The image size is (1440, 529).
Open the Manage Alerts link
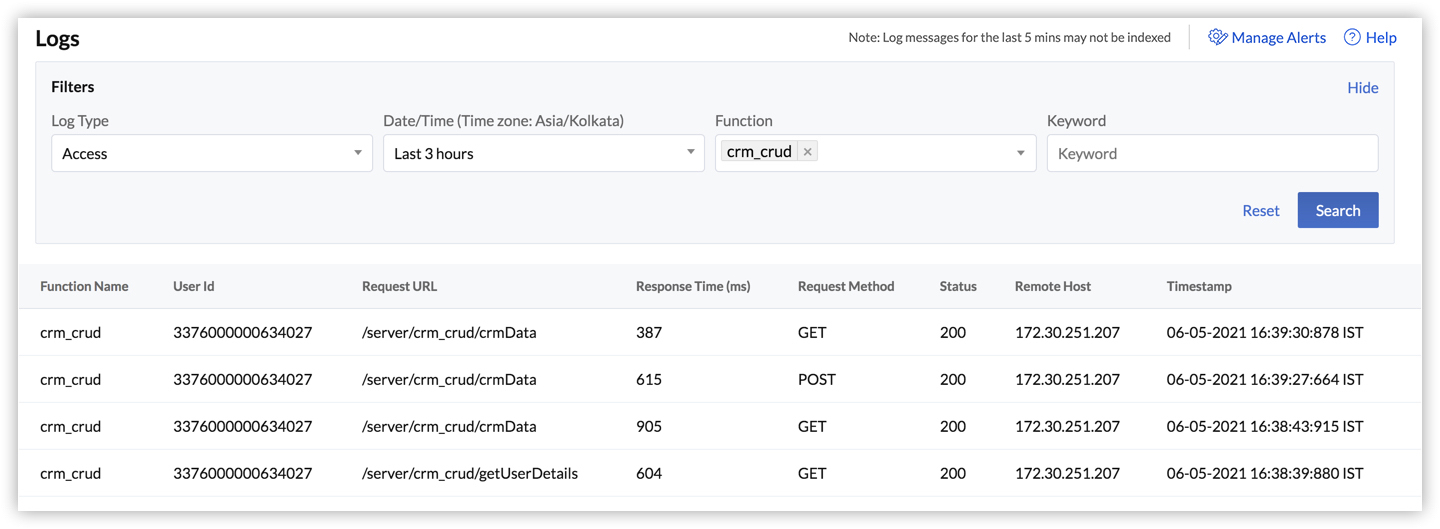pos(1278,37)
